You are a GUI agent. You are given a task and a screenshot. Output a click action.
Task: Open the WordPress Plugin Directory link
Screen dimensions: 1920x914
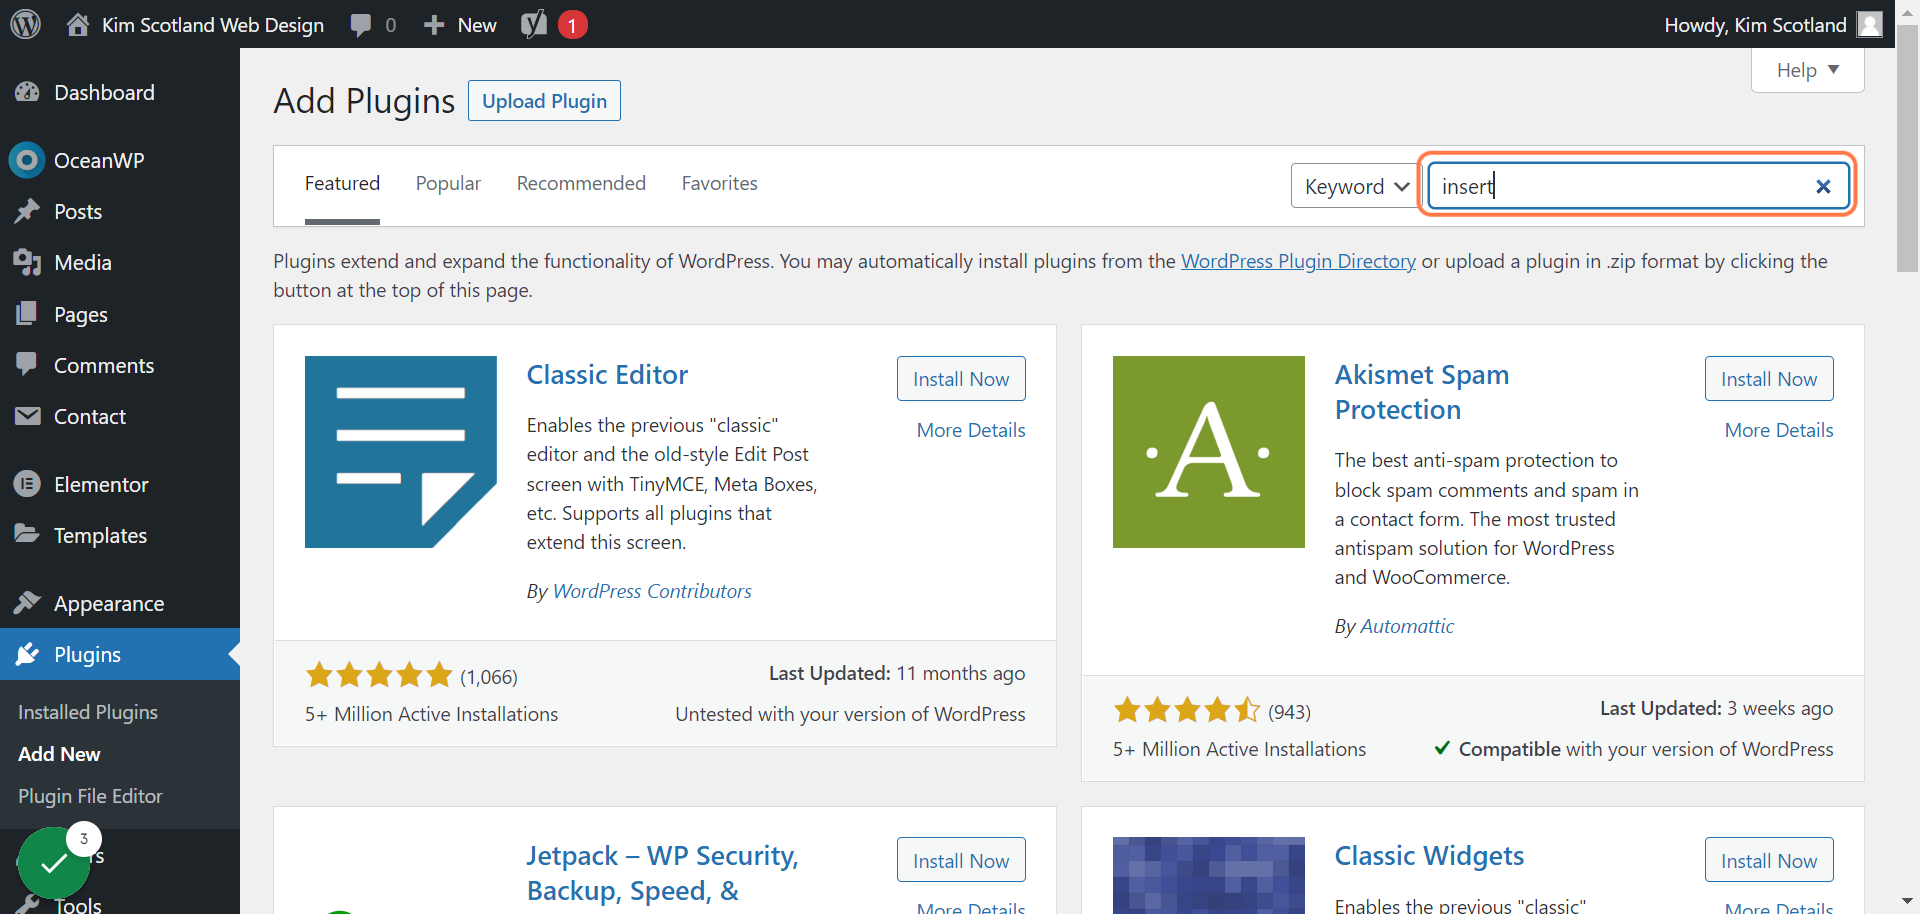[1298, 261]
